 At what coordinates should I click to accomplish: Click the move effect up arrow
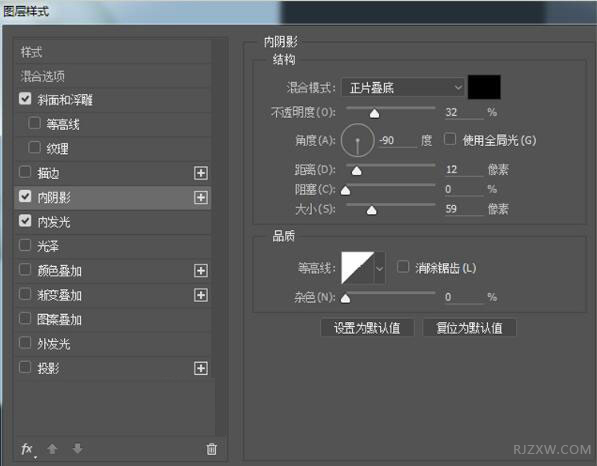pyautogui.click(x=52, y=449)
